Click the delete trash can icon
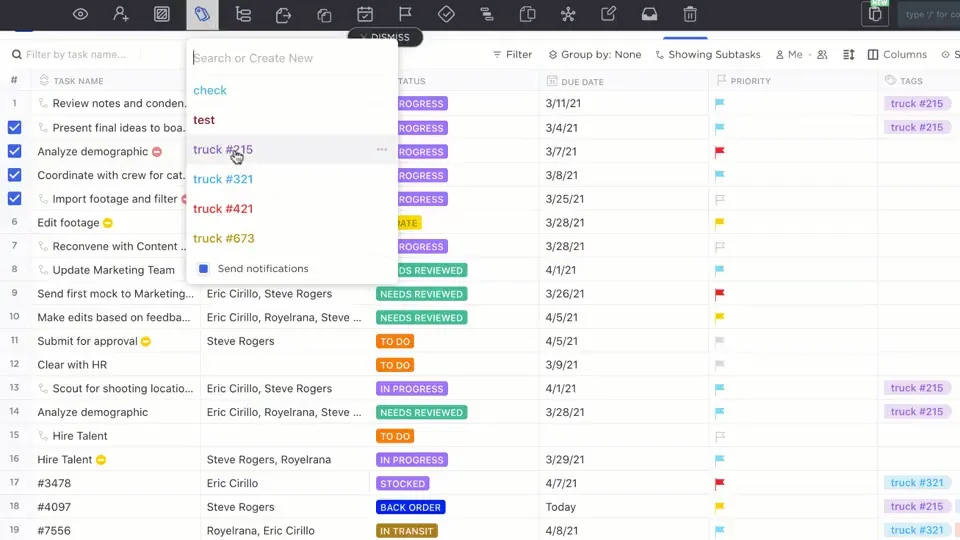960x540 pixels. [690, 14]
